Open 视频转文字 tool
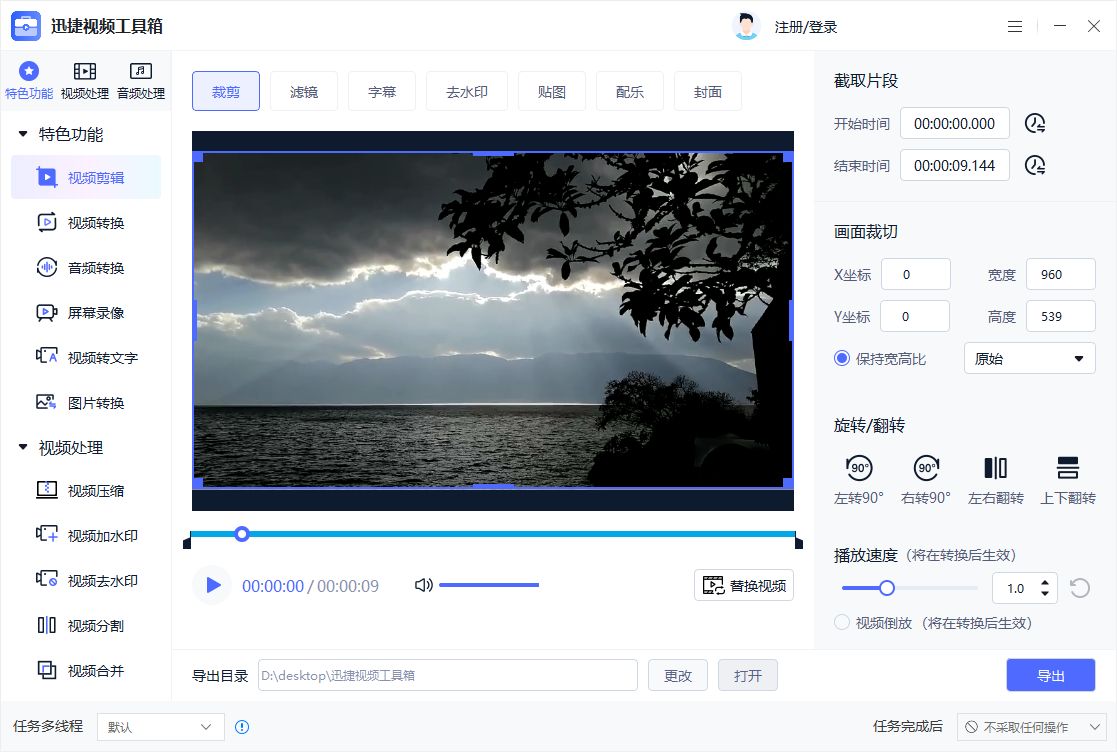The image size is (1117, 752). [86, 357]
